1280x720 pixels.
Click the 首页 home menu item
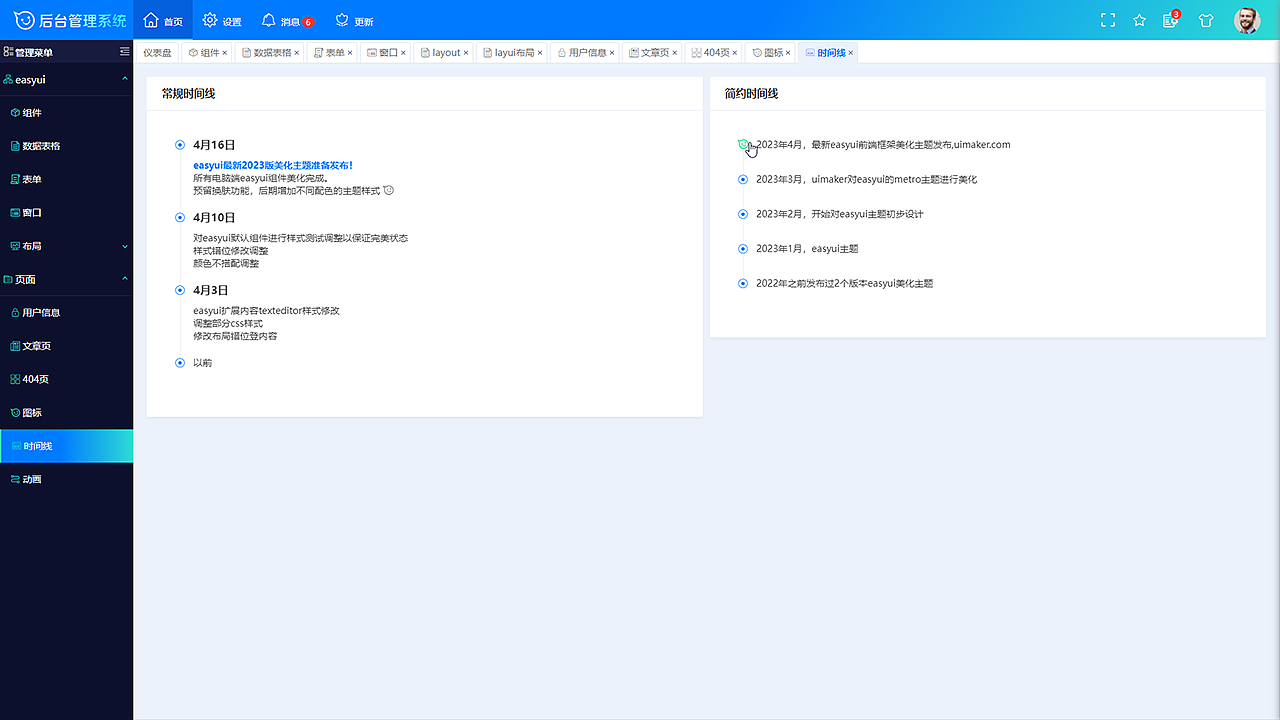tap(163, 19)
